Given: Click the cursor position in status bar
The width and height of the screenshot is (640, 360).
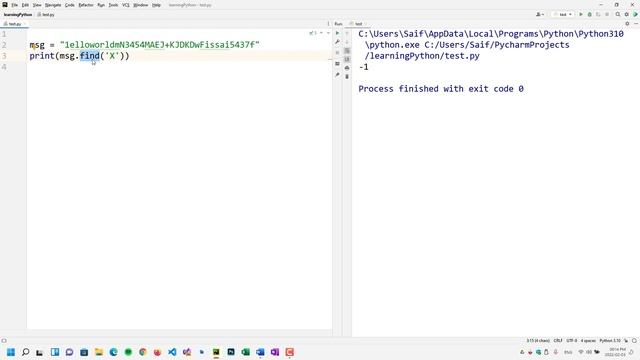Looking at the screenshot, I should coord(538,340).
